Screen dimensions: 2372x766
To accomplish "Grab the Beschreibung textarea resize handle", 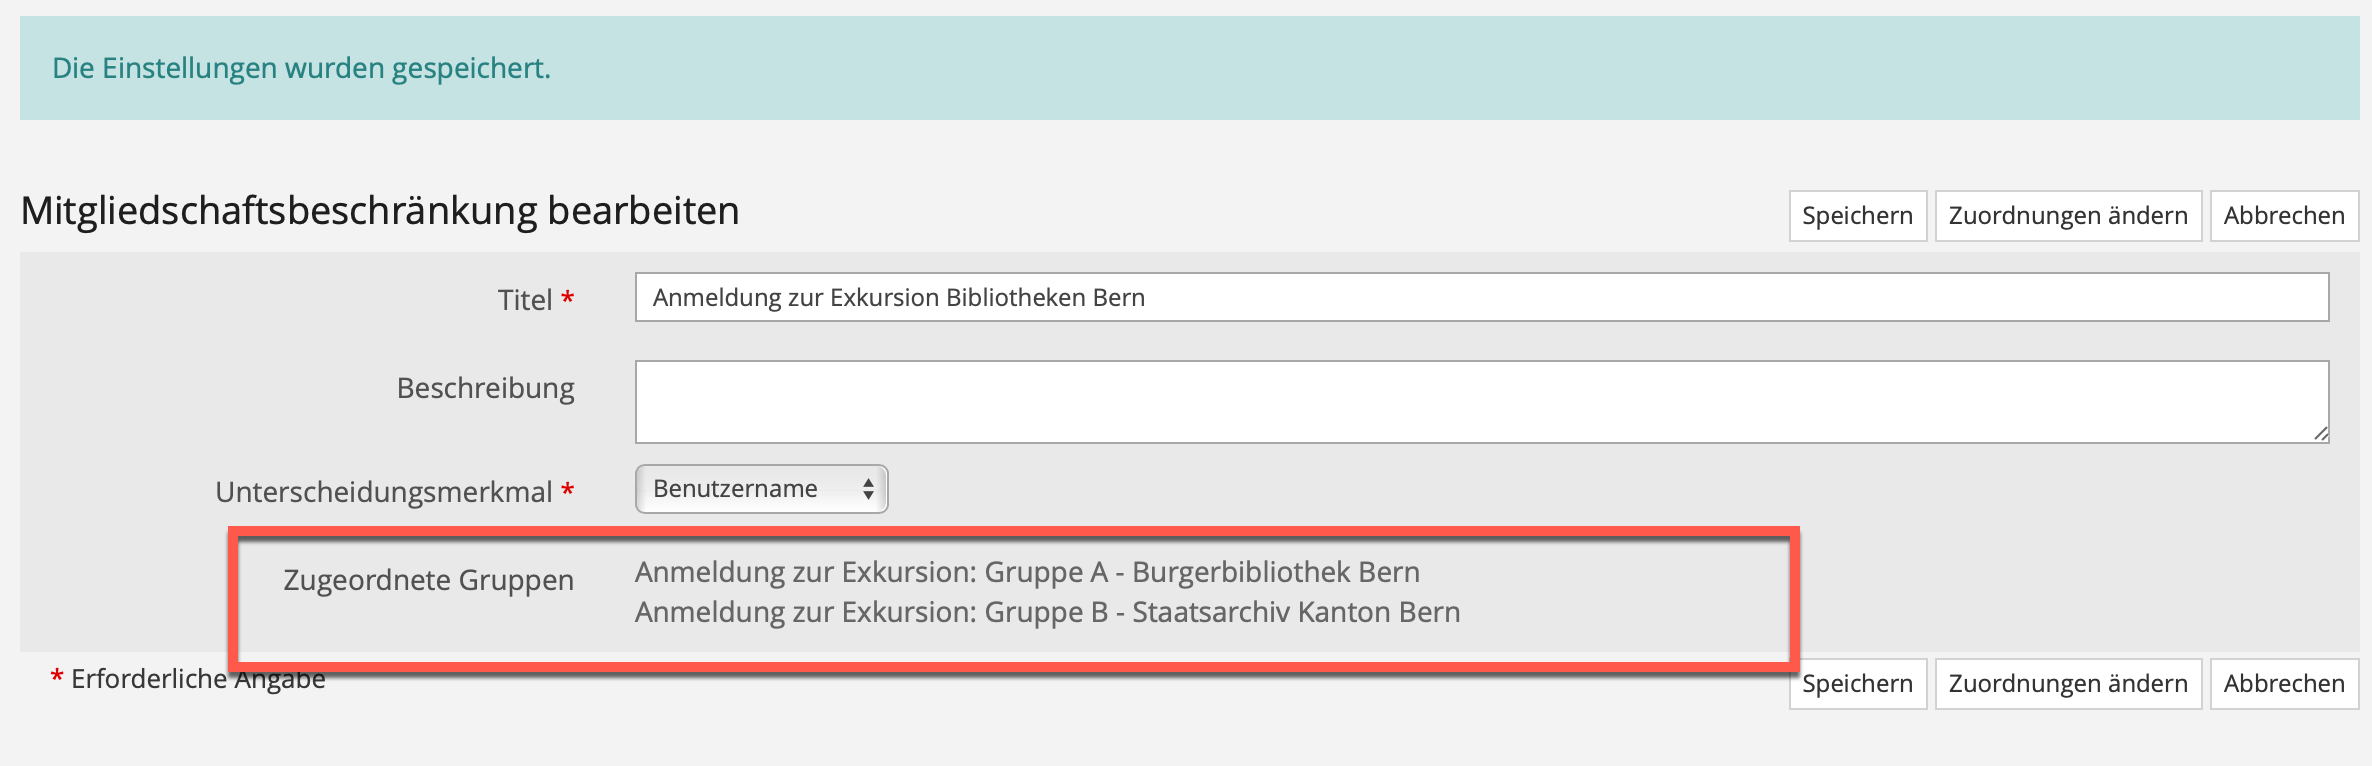I will (x=2320, y=433).
